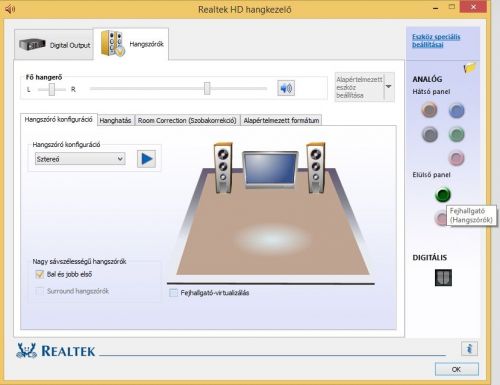500x385 pixels.
Task: Open Eszköz speciális beállításai link
Action: (x=436, y=41)
